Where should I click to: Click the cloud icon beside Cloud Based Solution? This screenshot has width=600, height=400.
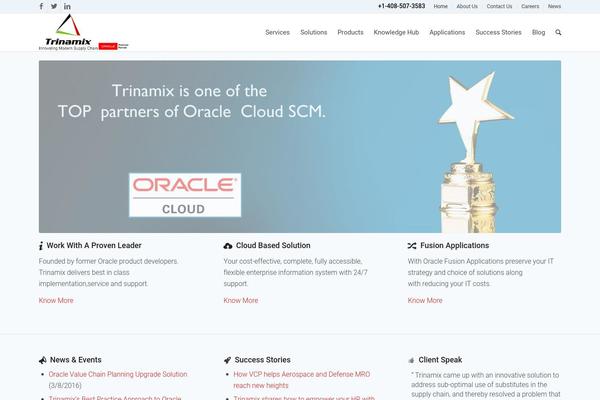[228, 246]
